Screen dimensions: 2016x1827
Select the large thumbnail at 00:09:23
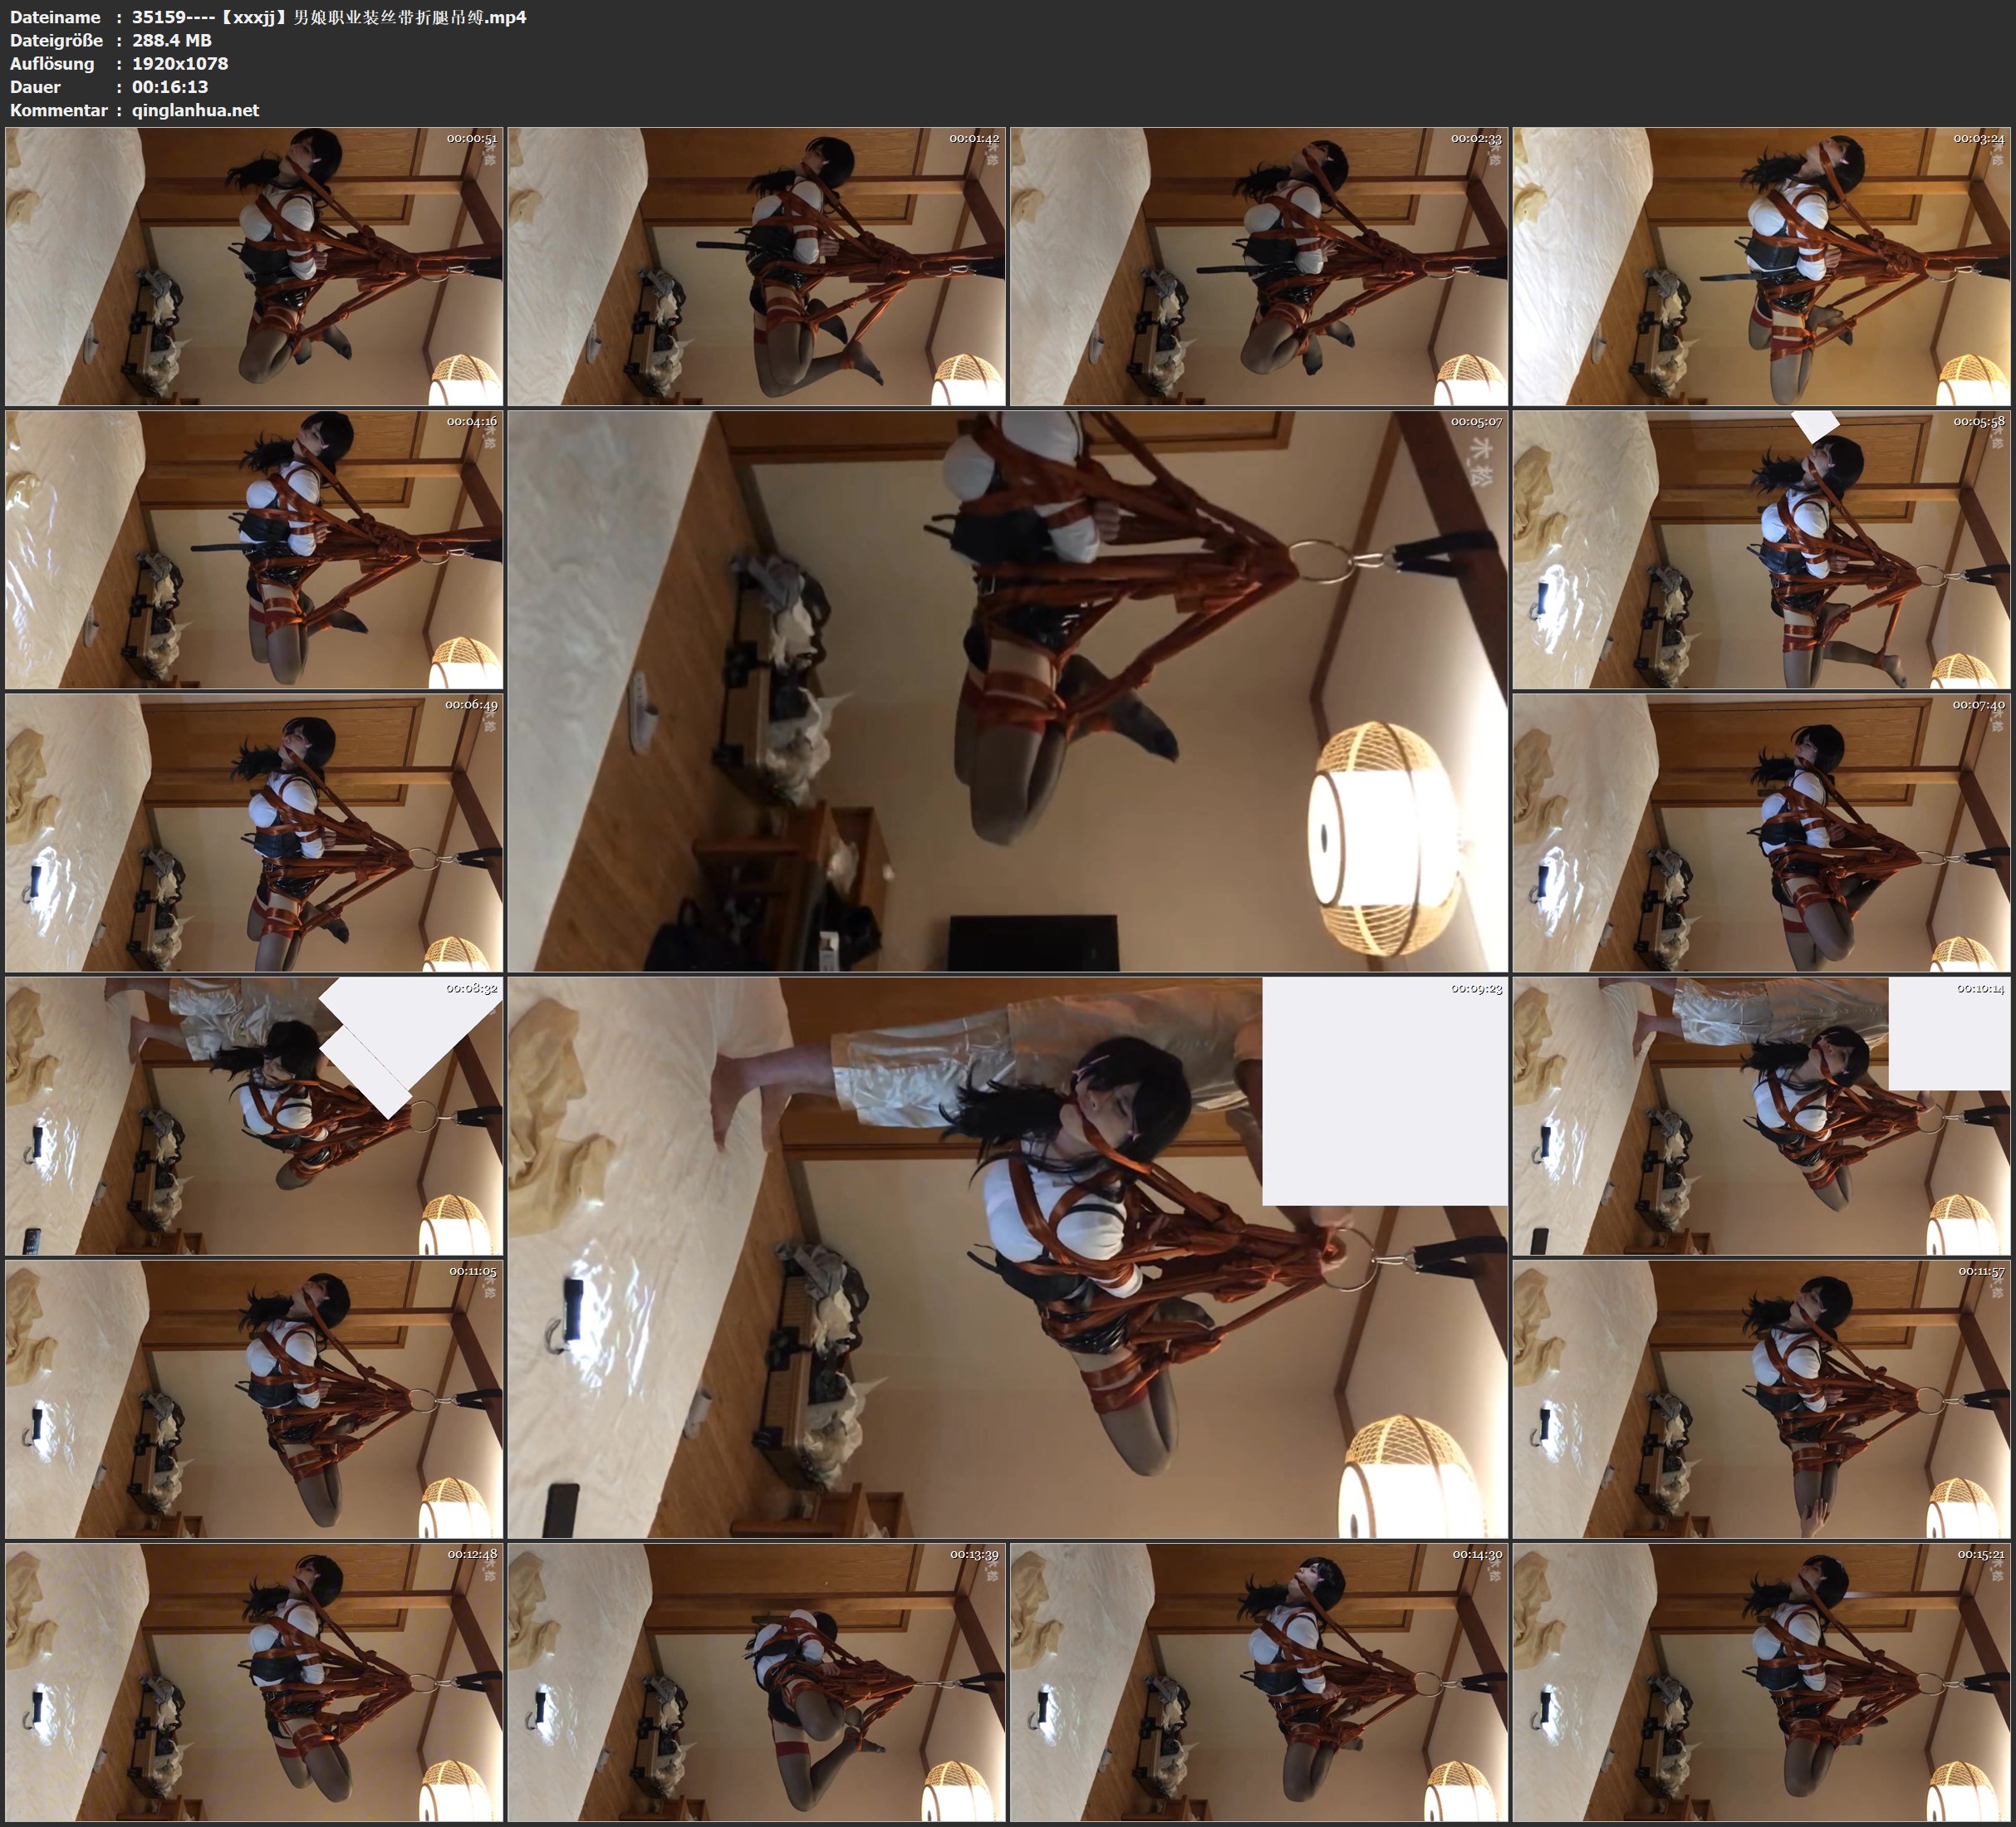(x=1007, y=1258)
